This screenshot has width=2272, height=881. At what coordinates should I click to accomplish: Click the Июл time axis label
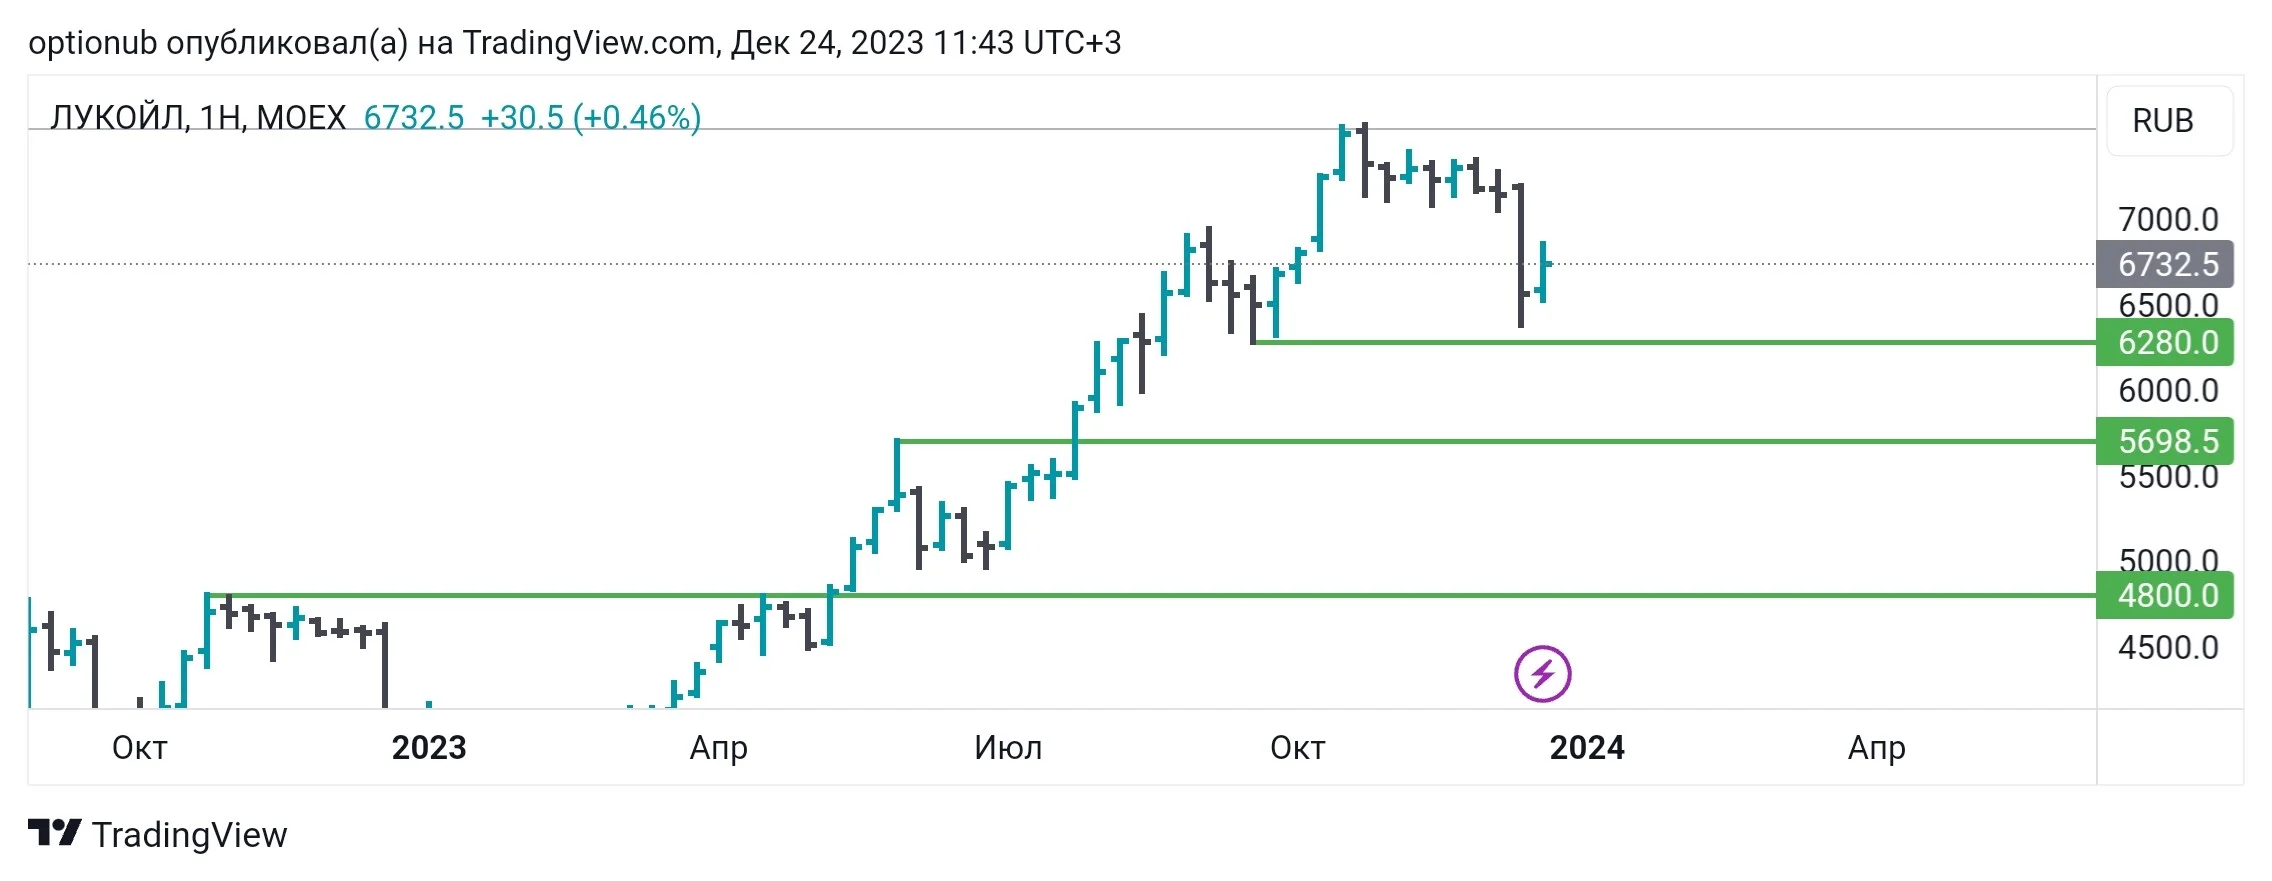pos(1008,747)
